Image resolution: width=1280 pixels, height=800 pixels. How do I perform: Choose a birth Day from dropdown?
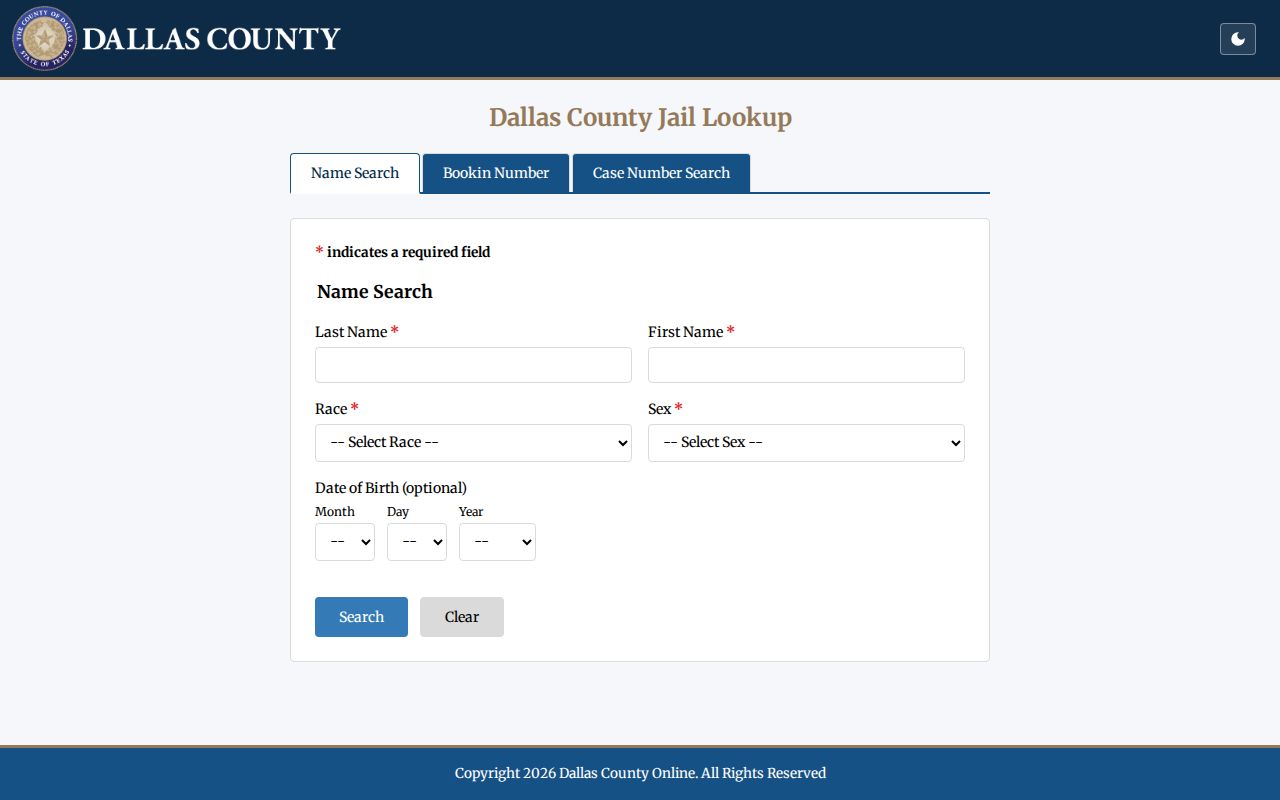click(x=417, y=542)
